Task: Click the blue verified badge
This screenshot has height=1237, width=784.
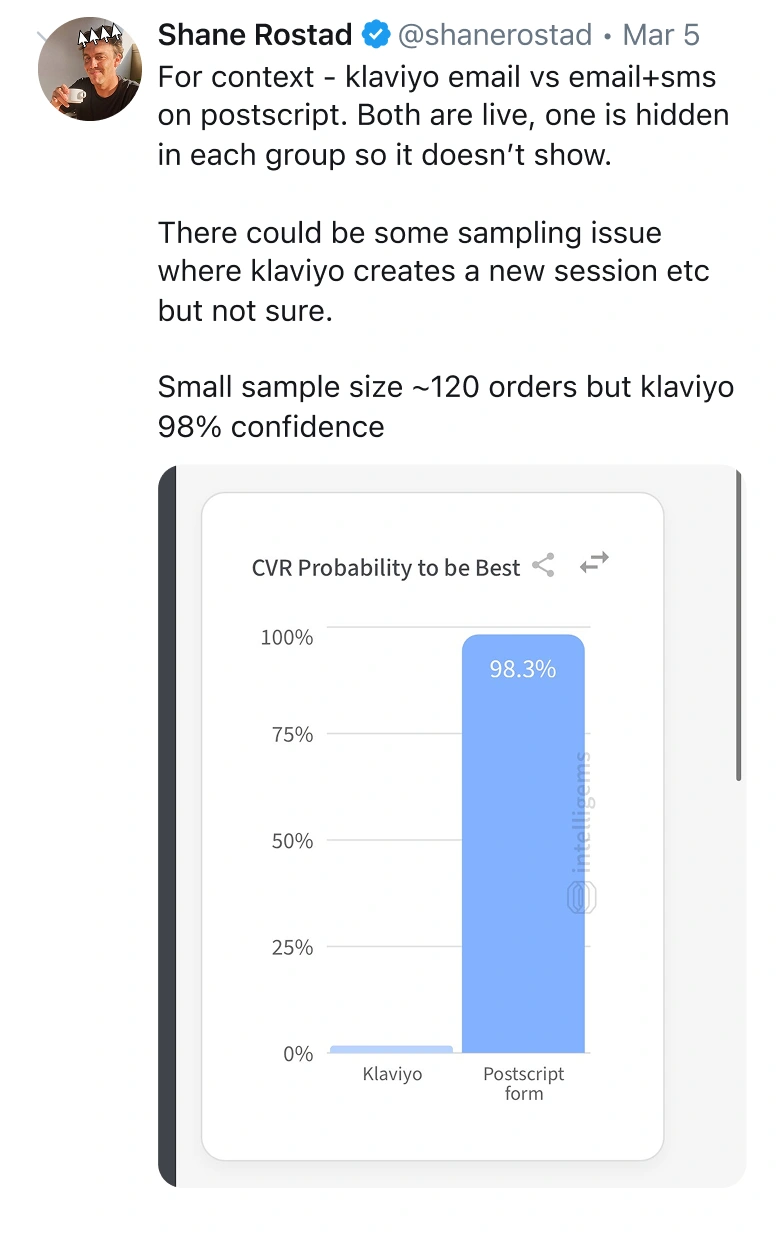Action: (375, 36)
